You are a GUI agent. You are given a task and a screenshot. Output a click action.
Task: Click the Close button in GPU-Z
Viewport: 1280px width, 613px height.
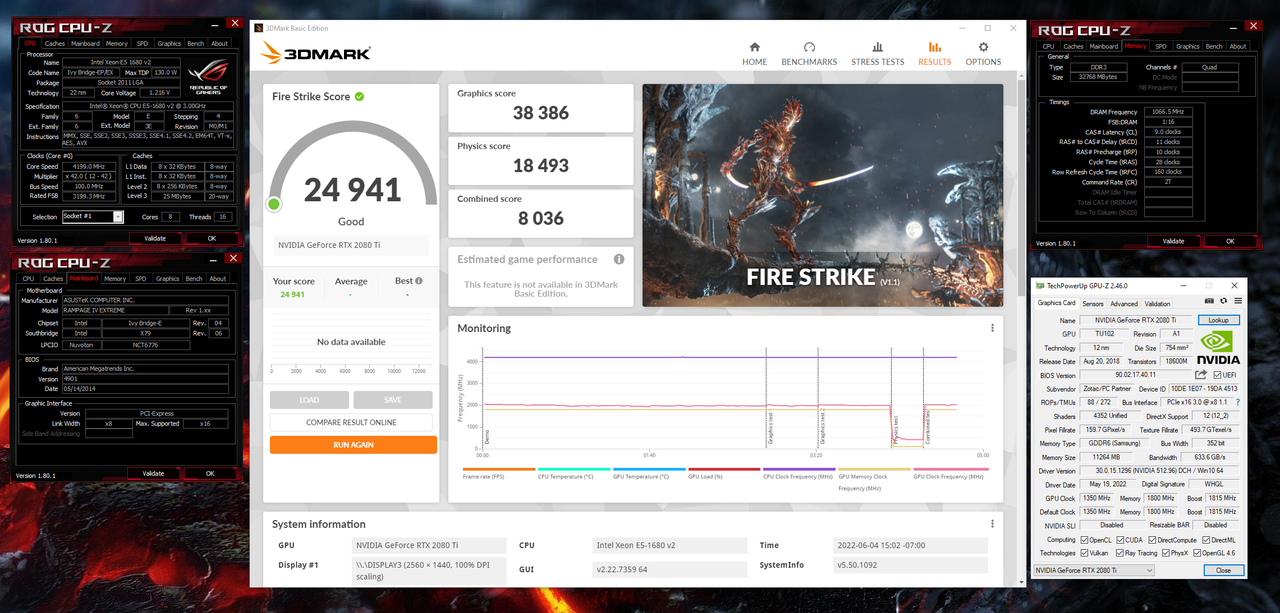pyautogui.click(x=1223, y=570)
